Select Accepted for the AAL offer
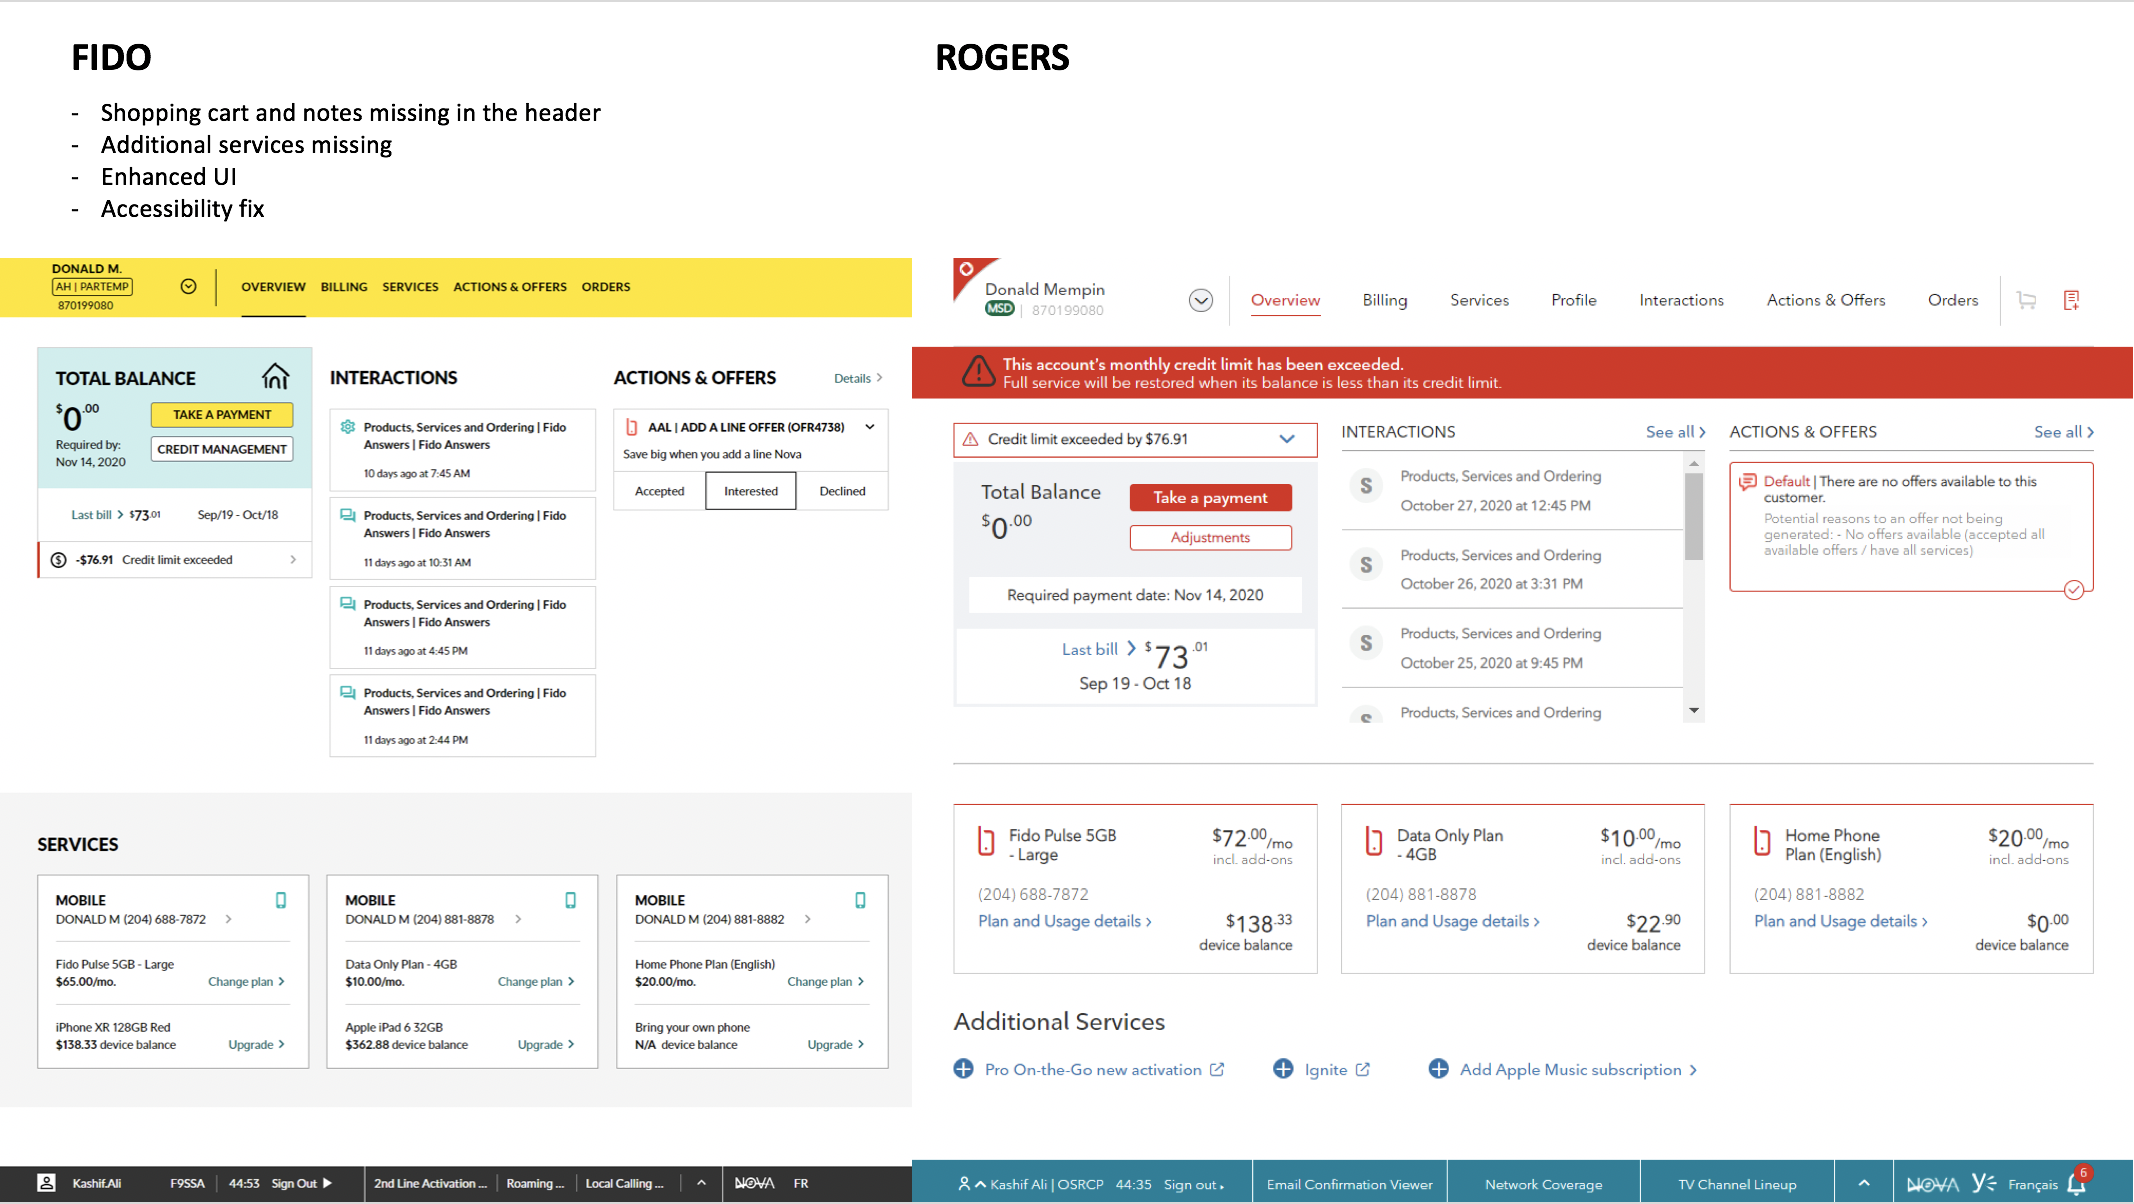 point(660,491)
